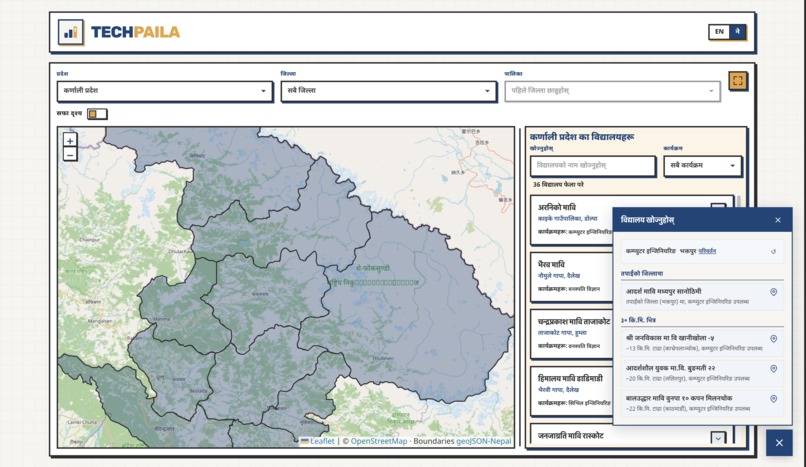Locate आदर्शशील युवक मा.वि. बुडमती pin

773,368
